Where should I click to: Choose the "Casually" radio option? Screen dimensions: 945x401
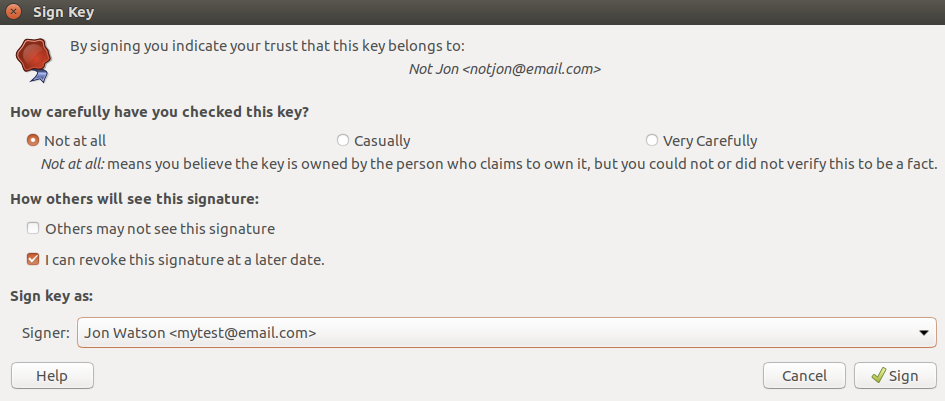(x=343, y=141)
